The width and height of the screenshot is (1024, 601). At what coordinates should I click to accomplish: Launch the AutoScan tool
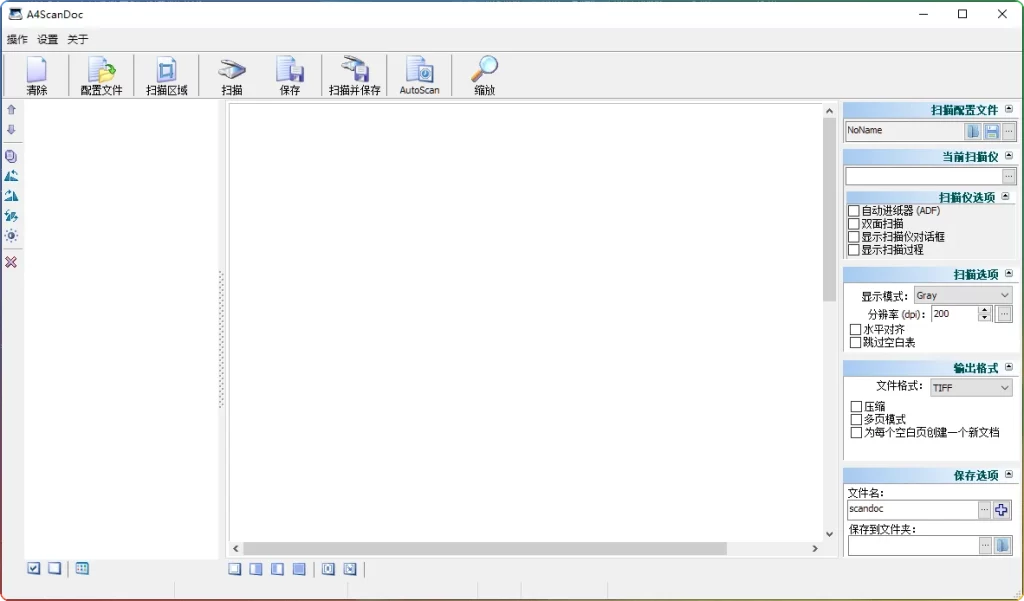coord(419,76)
